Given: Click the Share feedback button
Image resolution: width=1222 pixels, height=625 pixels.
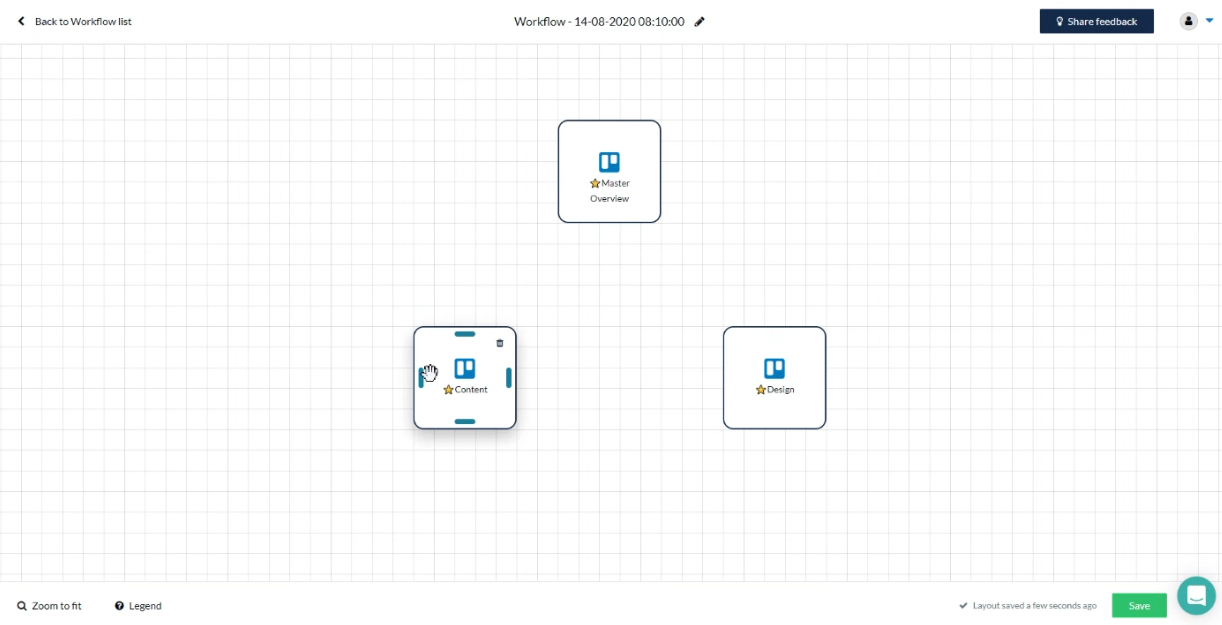Looking at the screenshot, I should point(1097,21).
